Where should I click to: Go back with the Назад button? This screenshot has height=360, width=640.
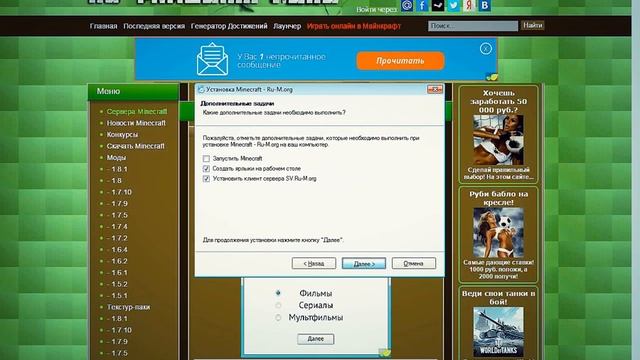pos(314,263)
